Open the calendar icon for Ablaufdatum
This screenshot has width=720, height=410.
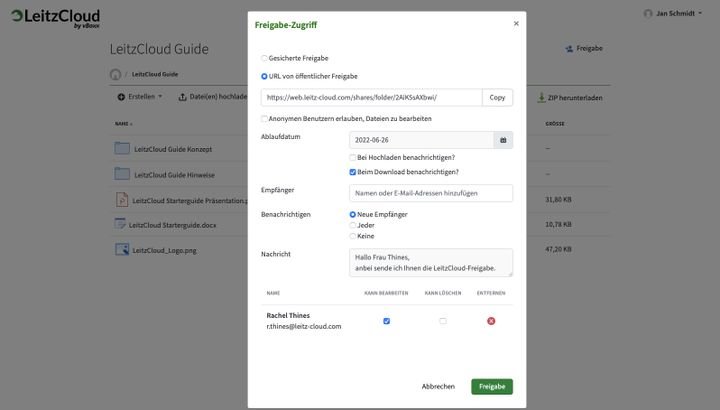pyautogui.click(x=503, y=140)
